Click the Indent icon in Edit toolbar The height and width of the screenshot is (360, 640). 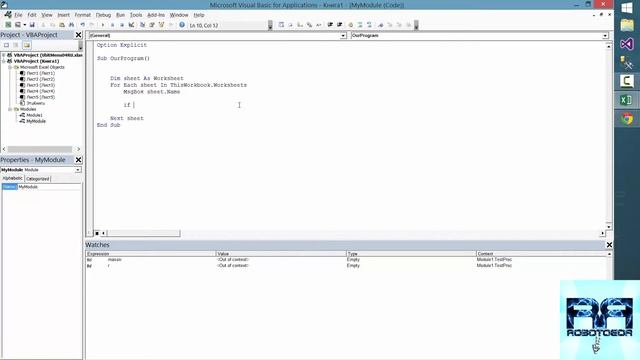(x=330, y=25)
